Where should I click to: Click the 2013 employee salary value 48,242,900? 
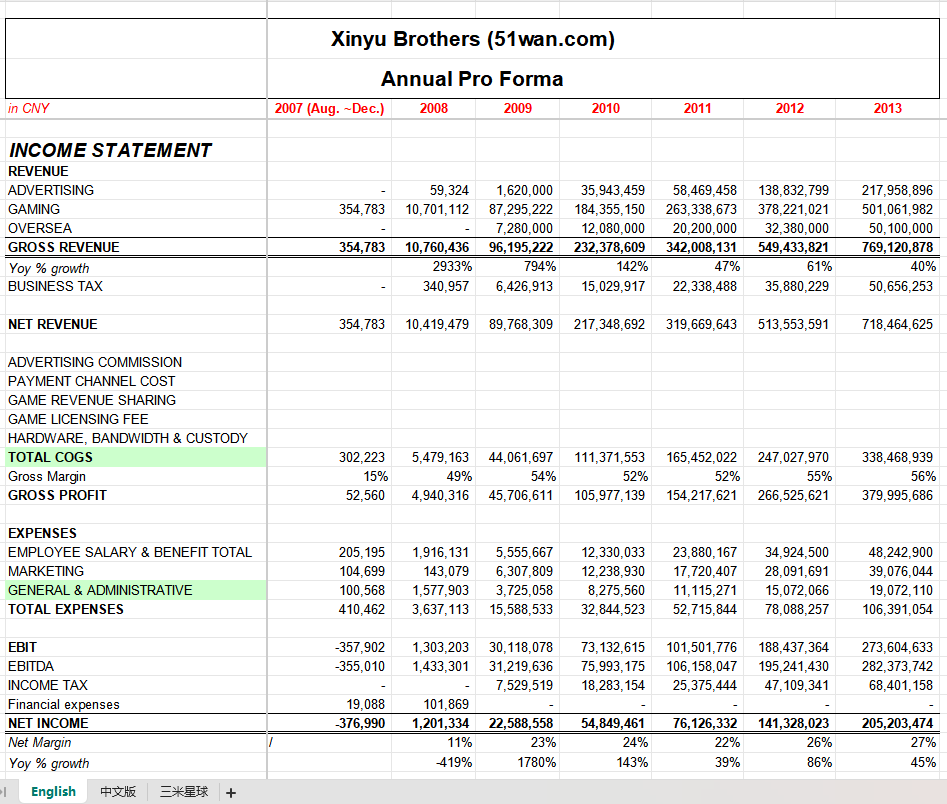pos(900,553)
